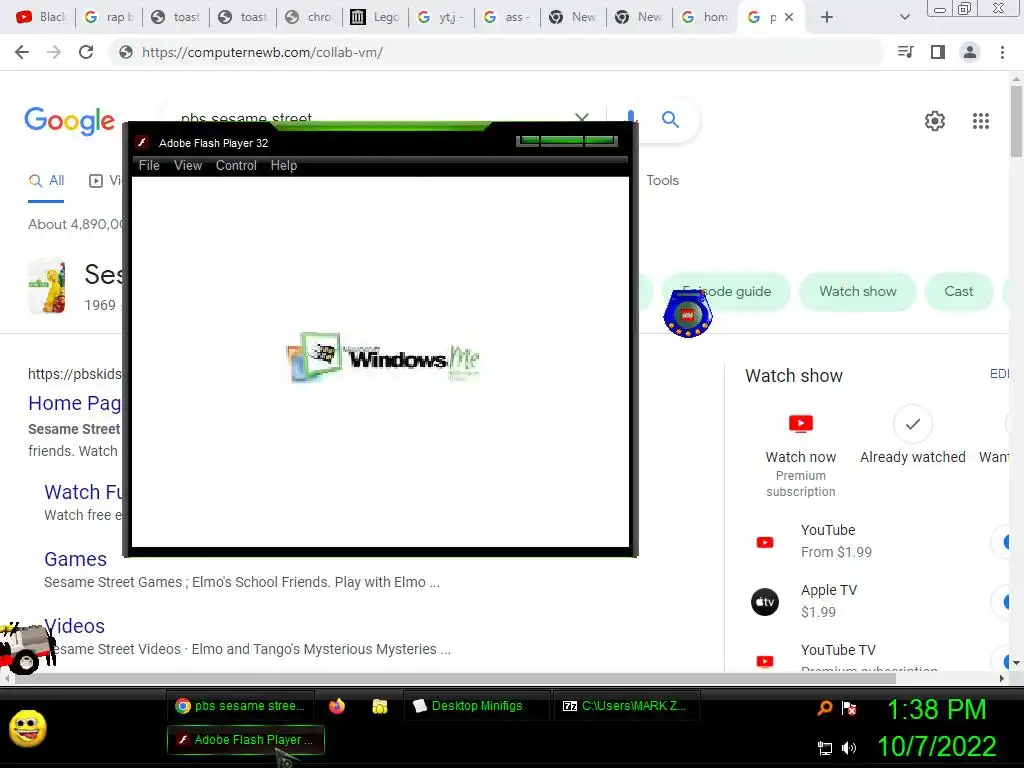1024x768 pixels.
Task: Click the Google search magnifier button
Action: 670,120
